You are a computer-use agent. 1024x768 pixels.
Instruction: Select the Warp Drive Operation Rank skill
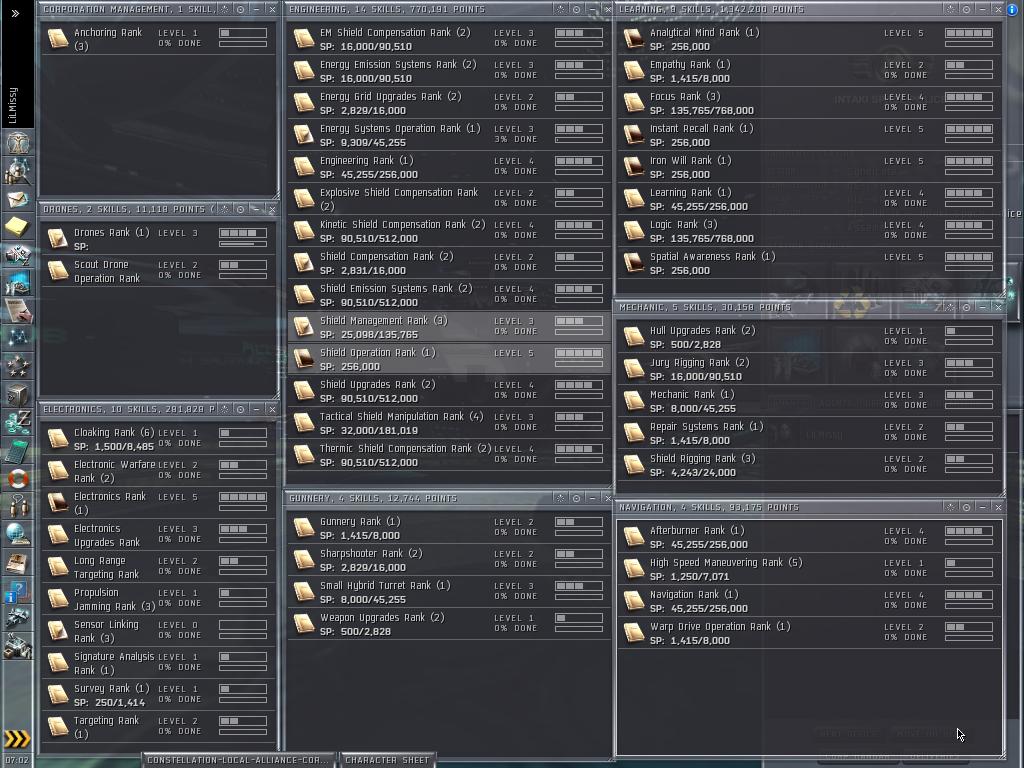(x=810, y=633)
